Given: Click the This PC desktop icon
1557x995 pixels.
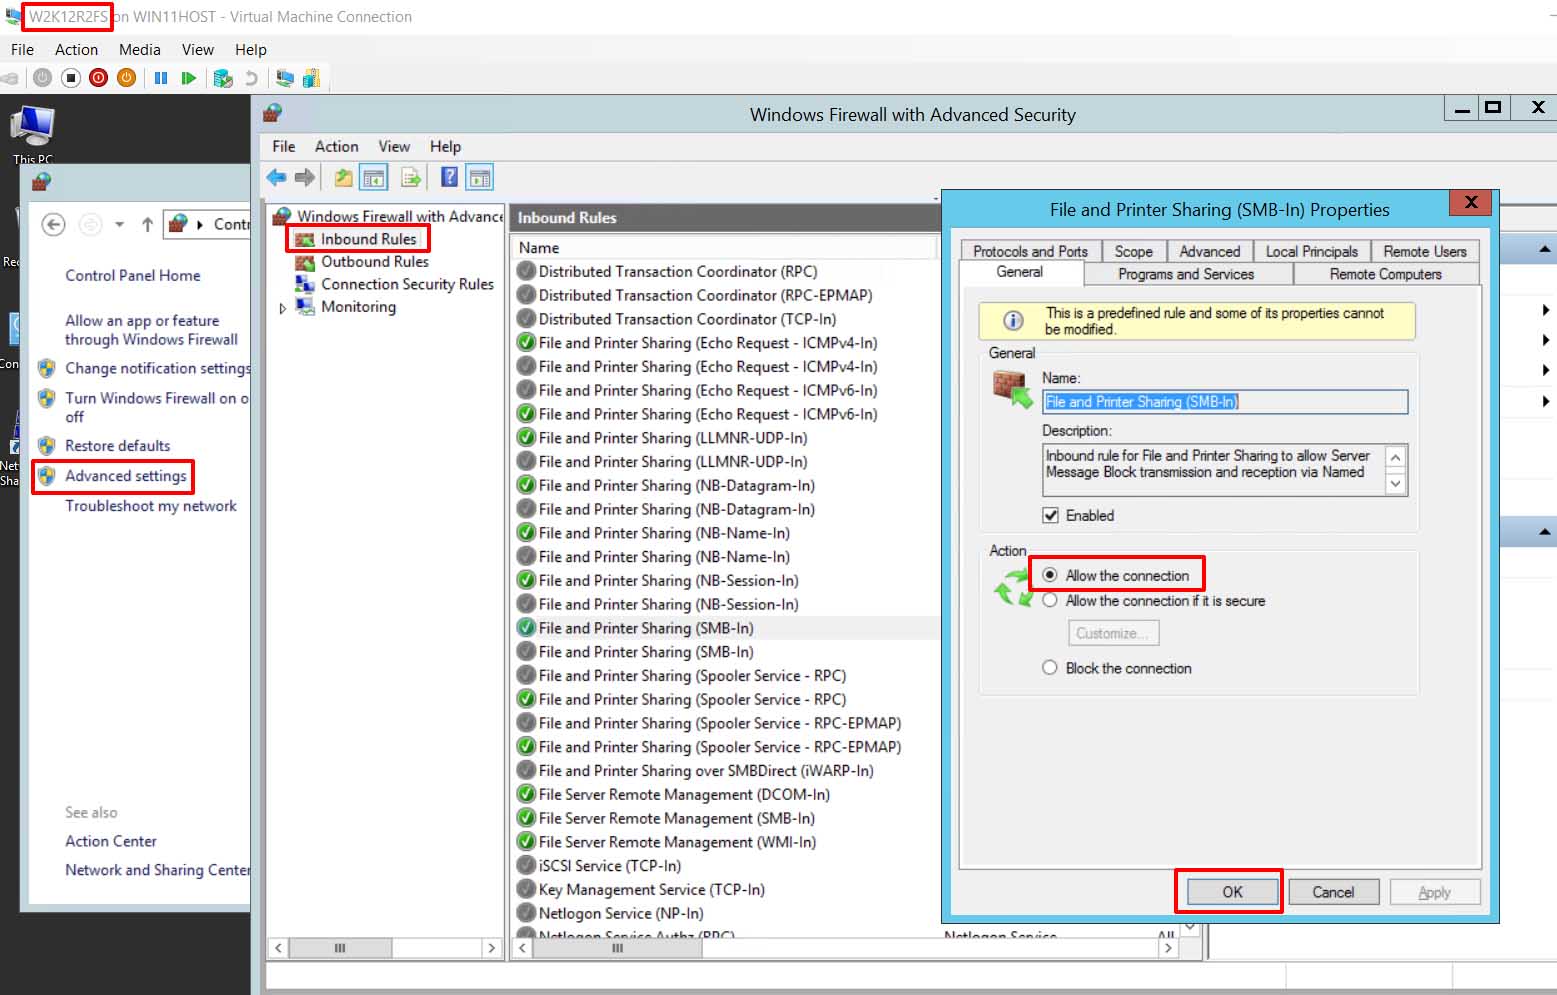Looking at the screenshot, I should 32,134.
